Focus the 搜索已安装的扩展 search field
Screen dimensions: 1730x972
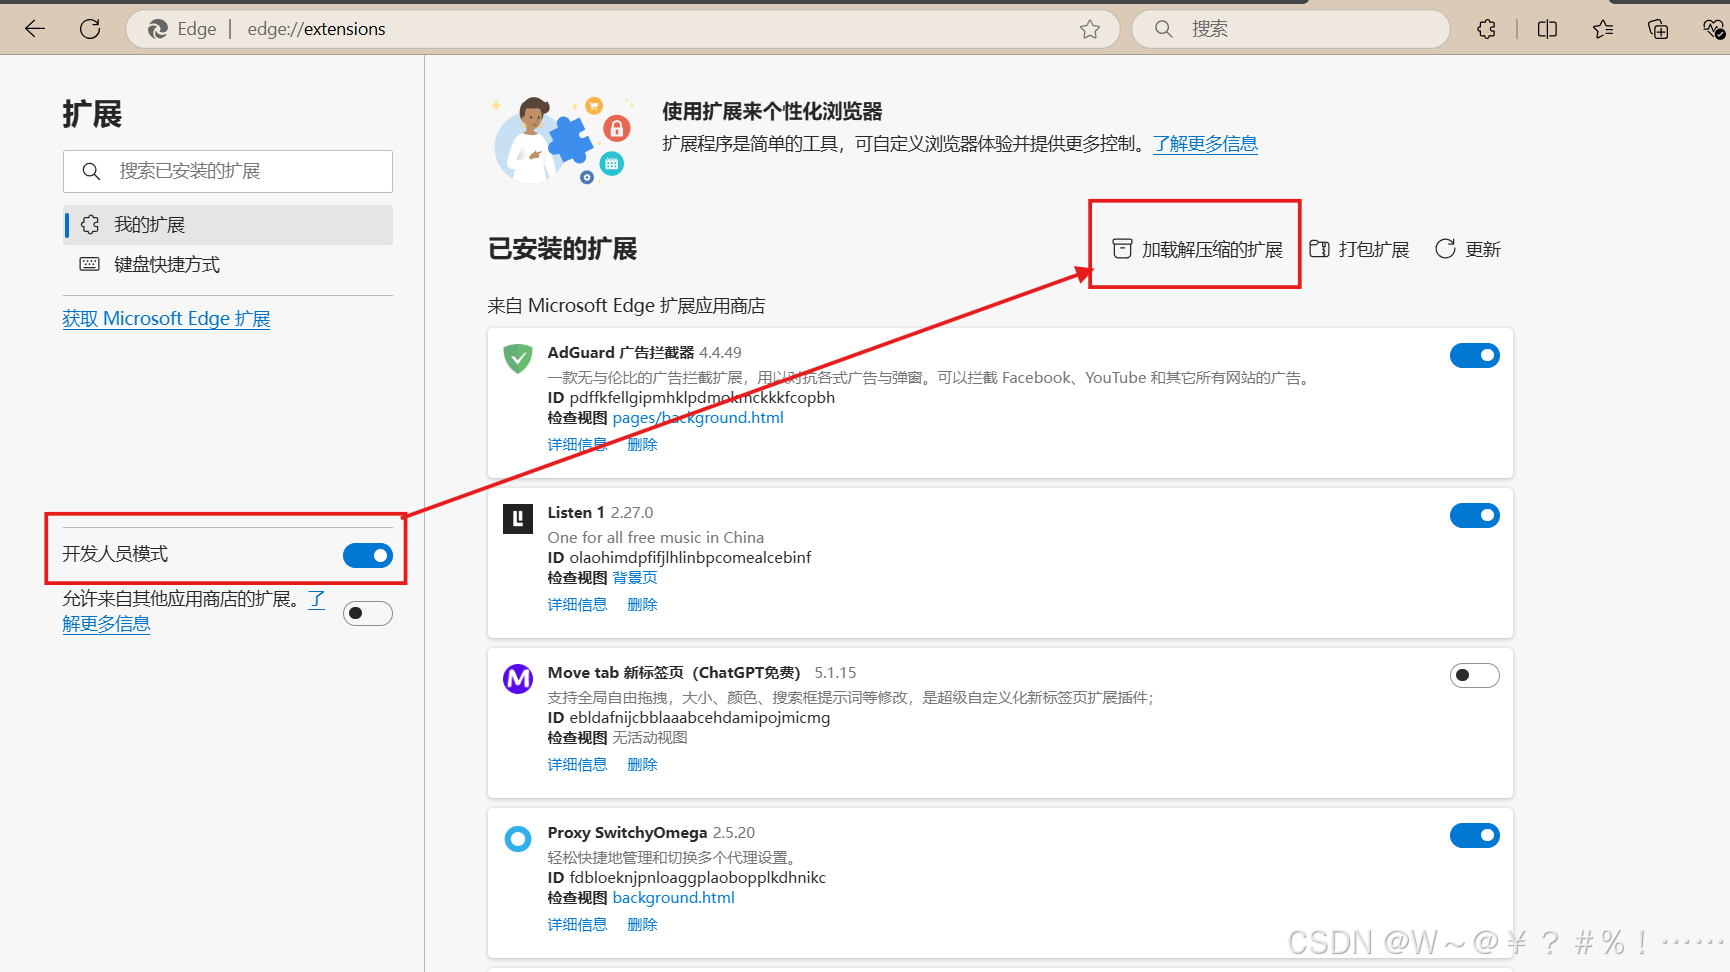tap(228, 171)
